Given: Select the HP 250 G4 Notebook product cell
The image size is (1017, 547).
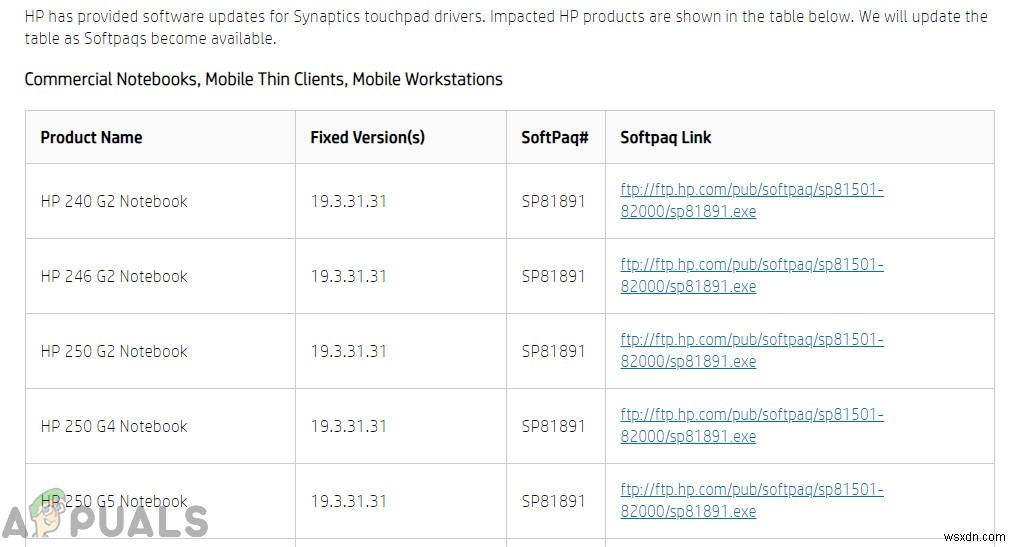Looking at the screenshot, I should (114, 426).
